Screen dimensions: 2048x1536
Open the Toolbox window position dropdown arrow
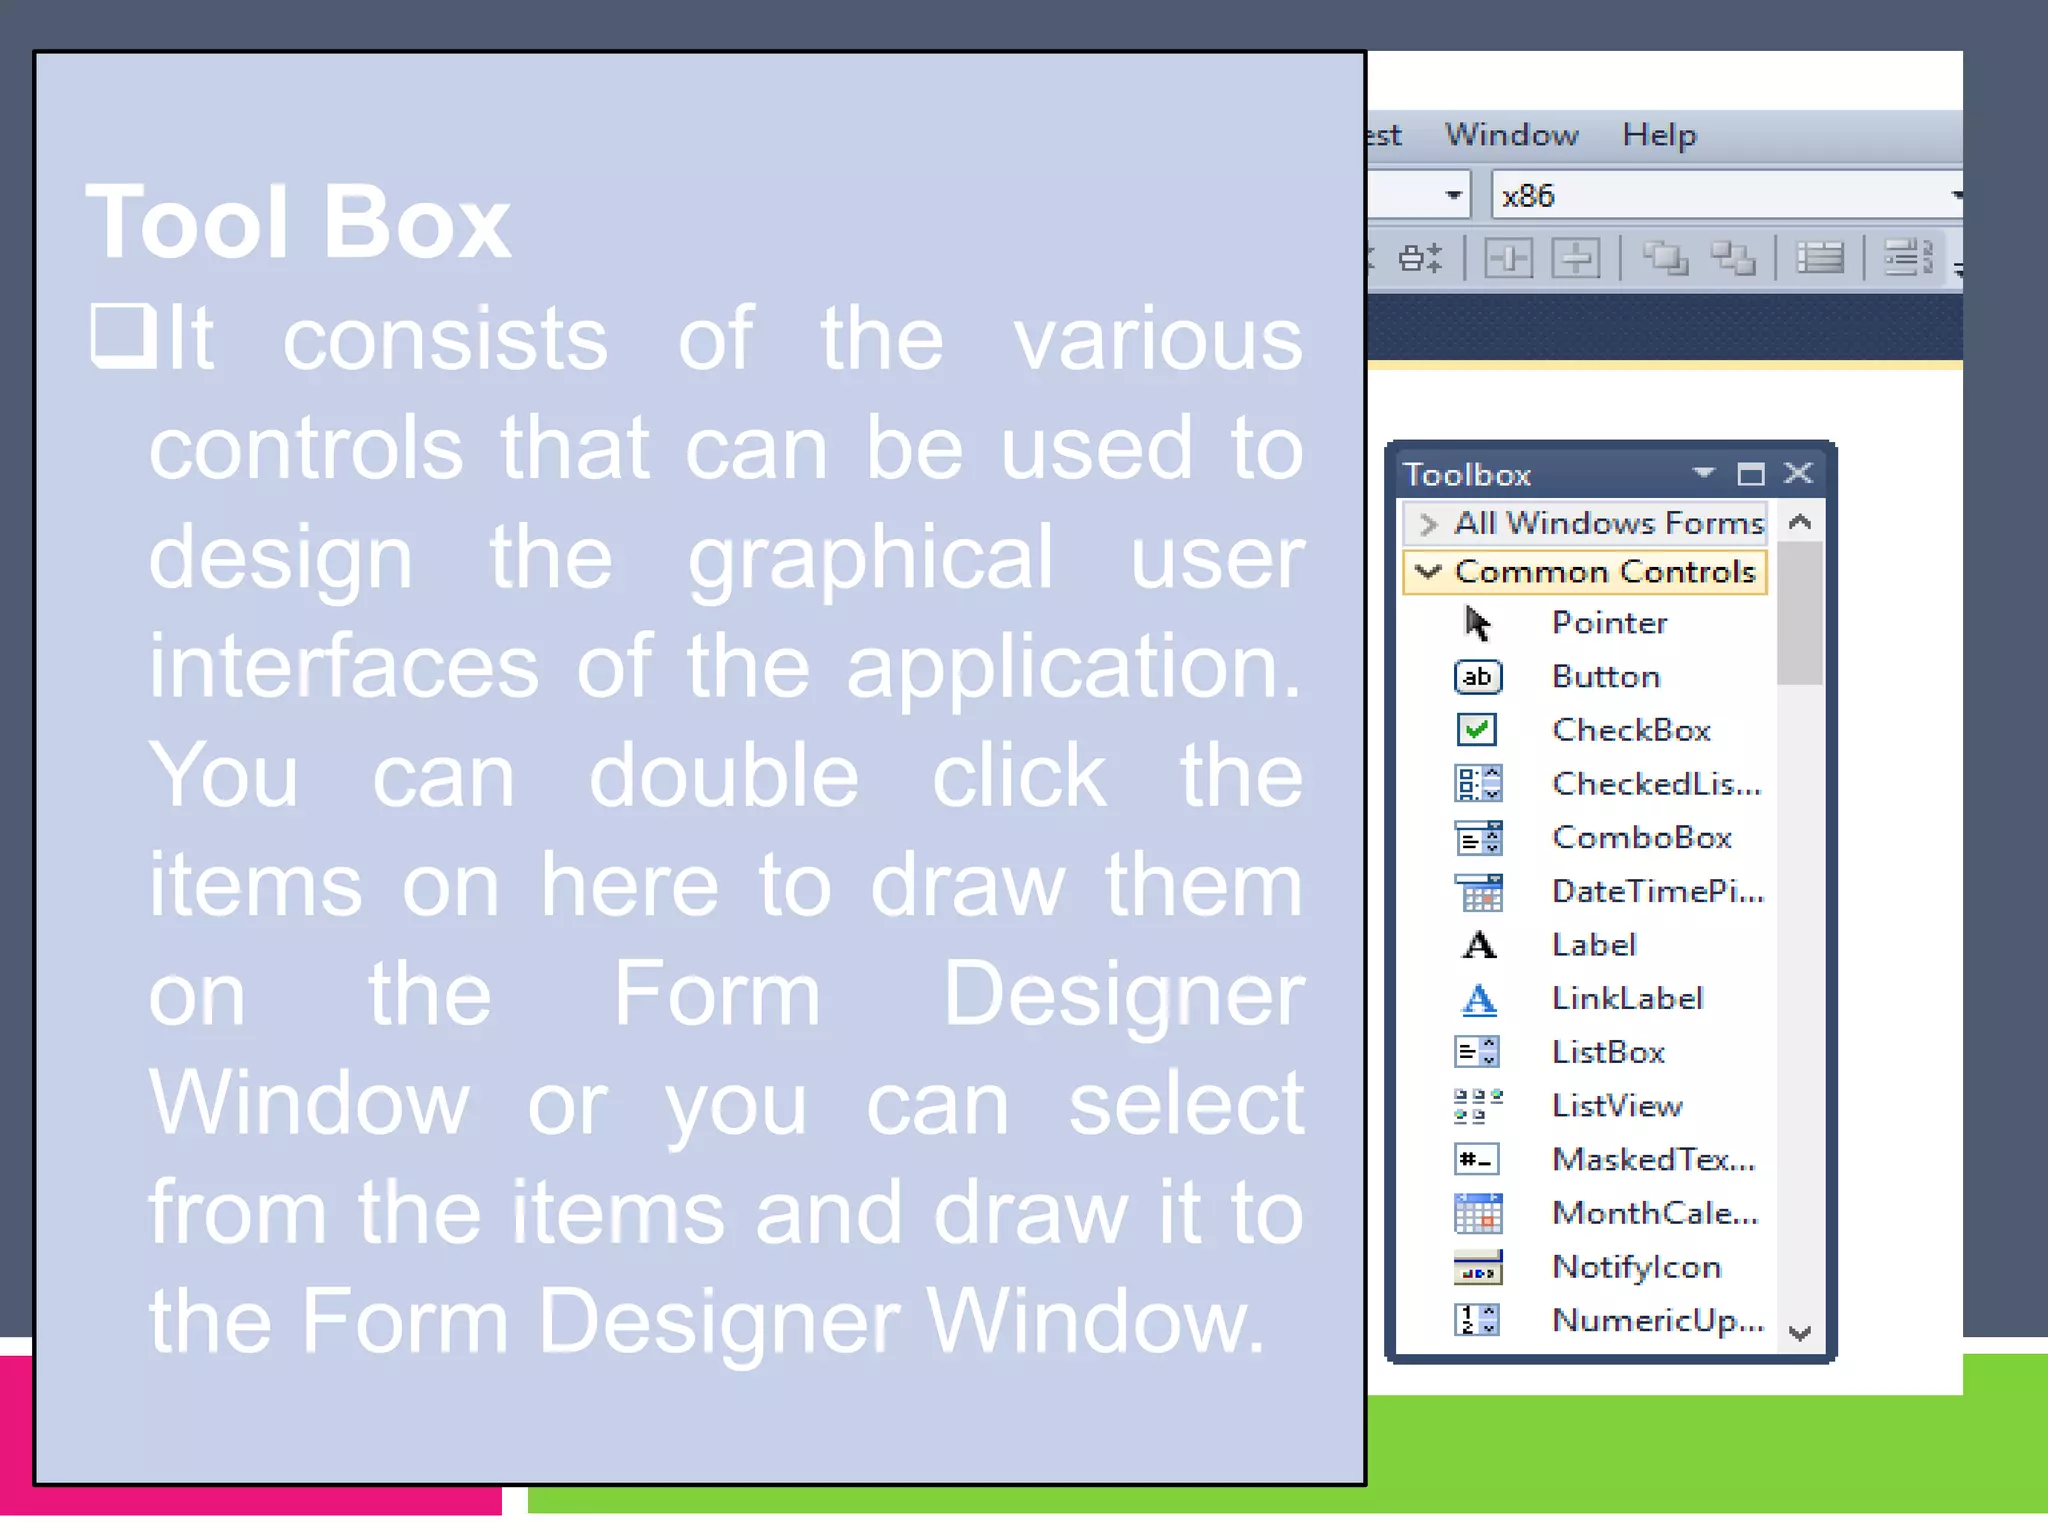pyautogui.click(x=1704, y=472)
